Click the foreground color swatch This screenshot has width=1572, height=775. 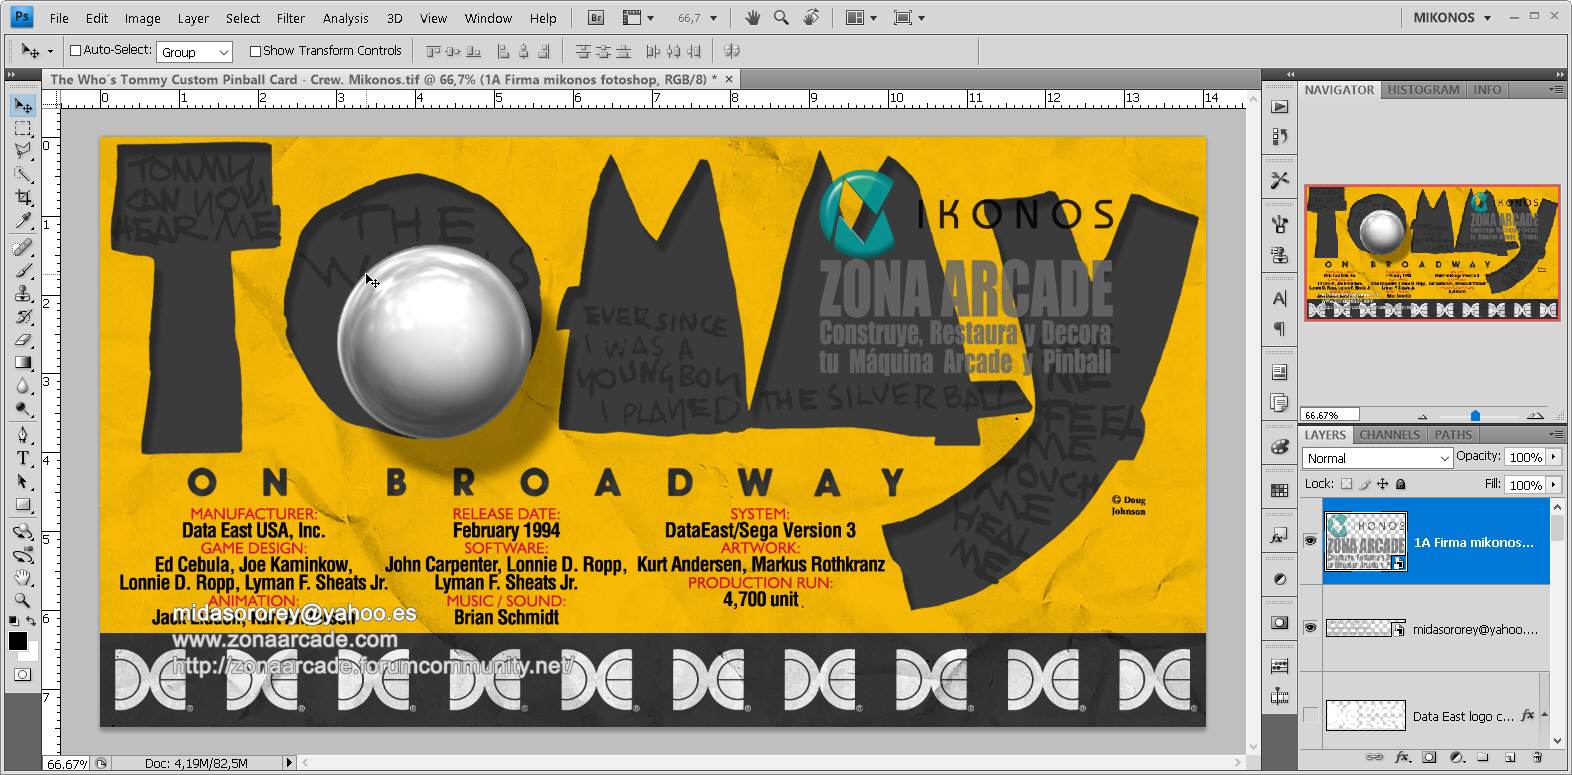click(x=18, y=641)
